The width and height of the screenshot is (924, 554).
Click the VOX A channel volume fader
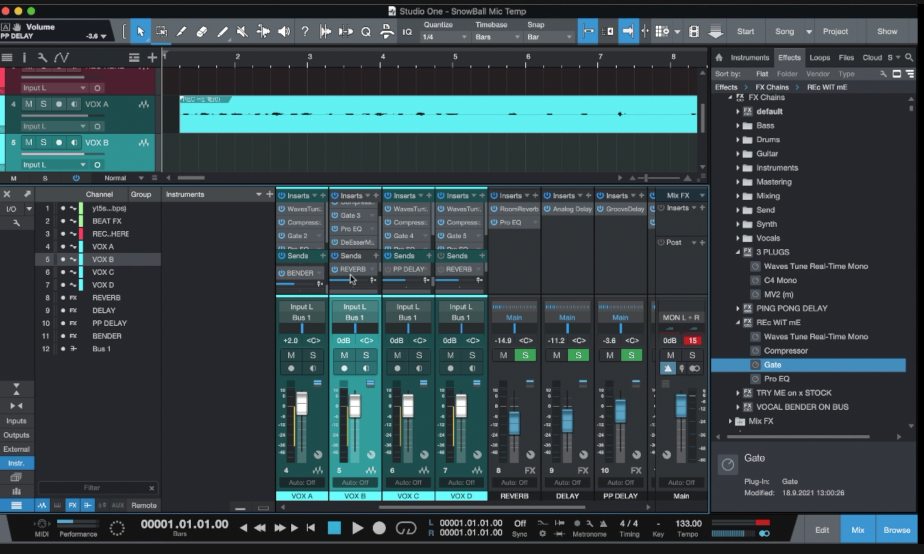(301, 405)
